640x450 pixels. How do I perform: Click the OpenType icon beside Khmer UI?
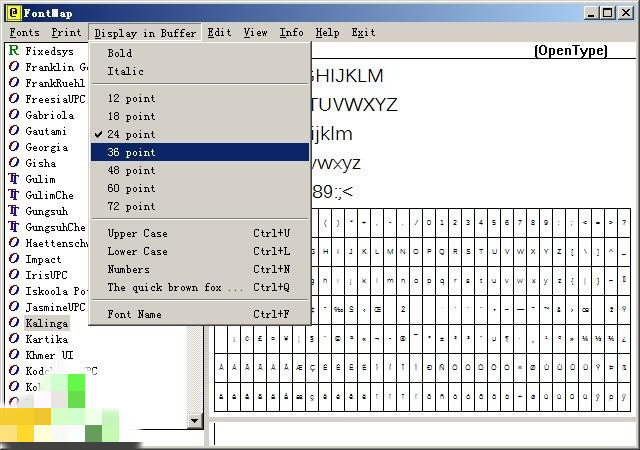[x=14, y=354]
